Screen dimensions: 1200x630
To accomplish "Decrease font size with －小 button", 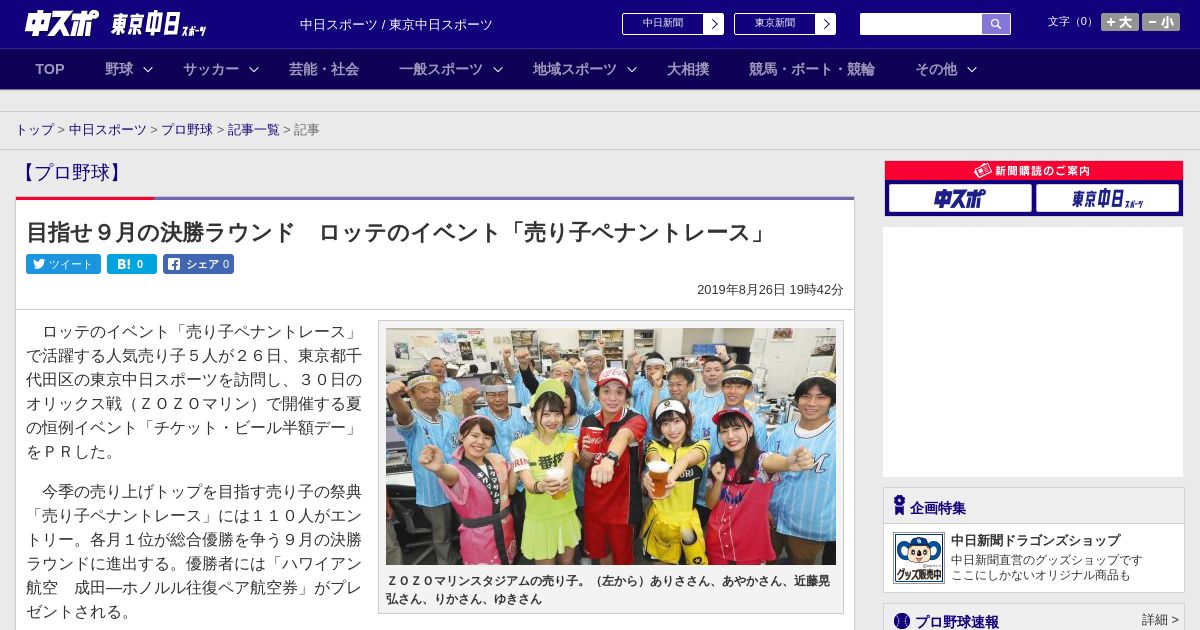I will (x=1161, y=22).
